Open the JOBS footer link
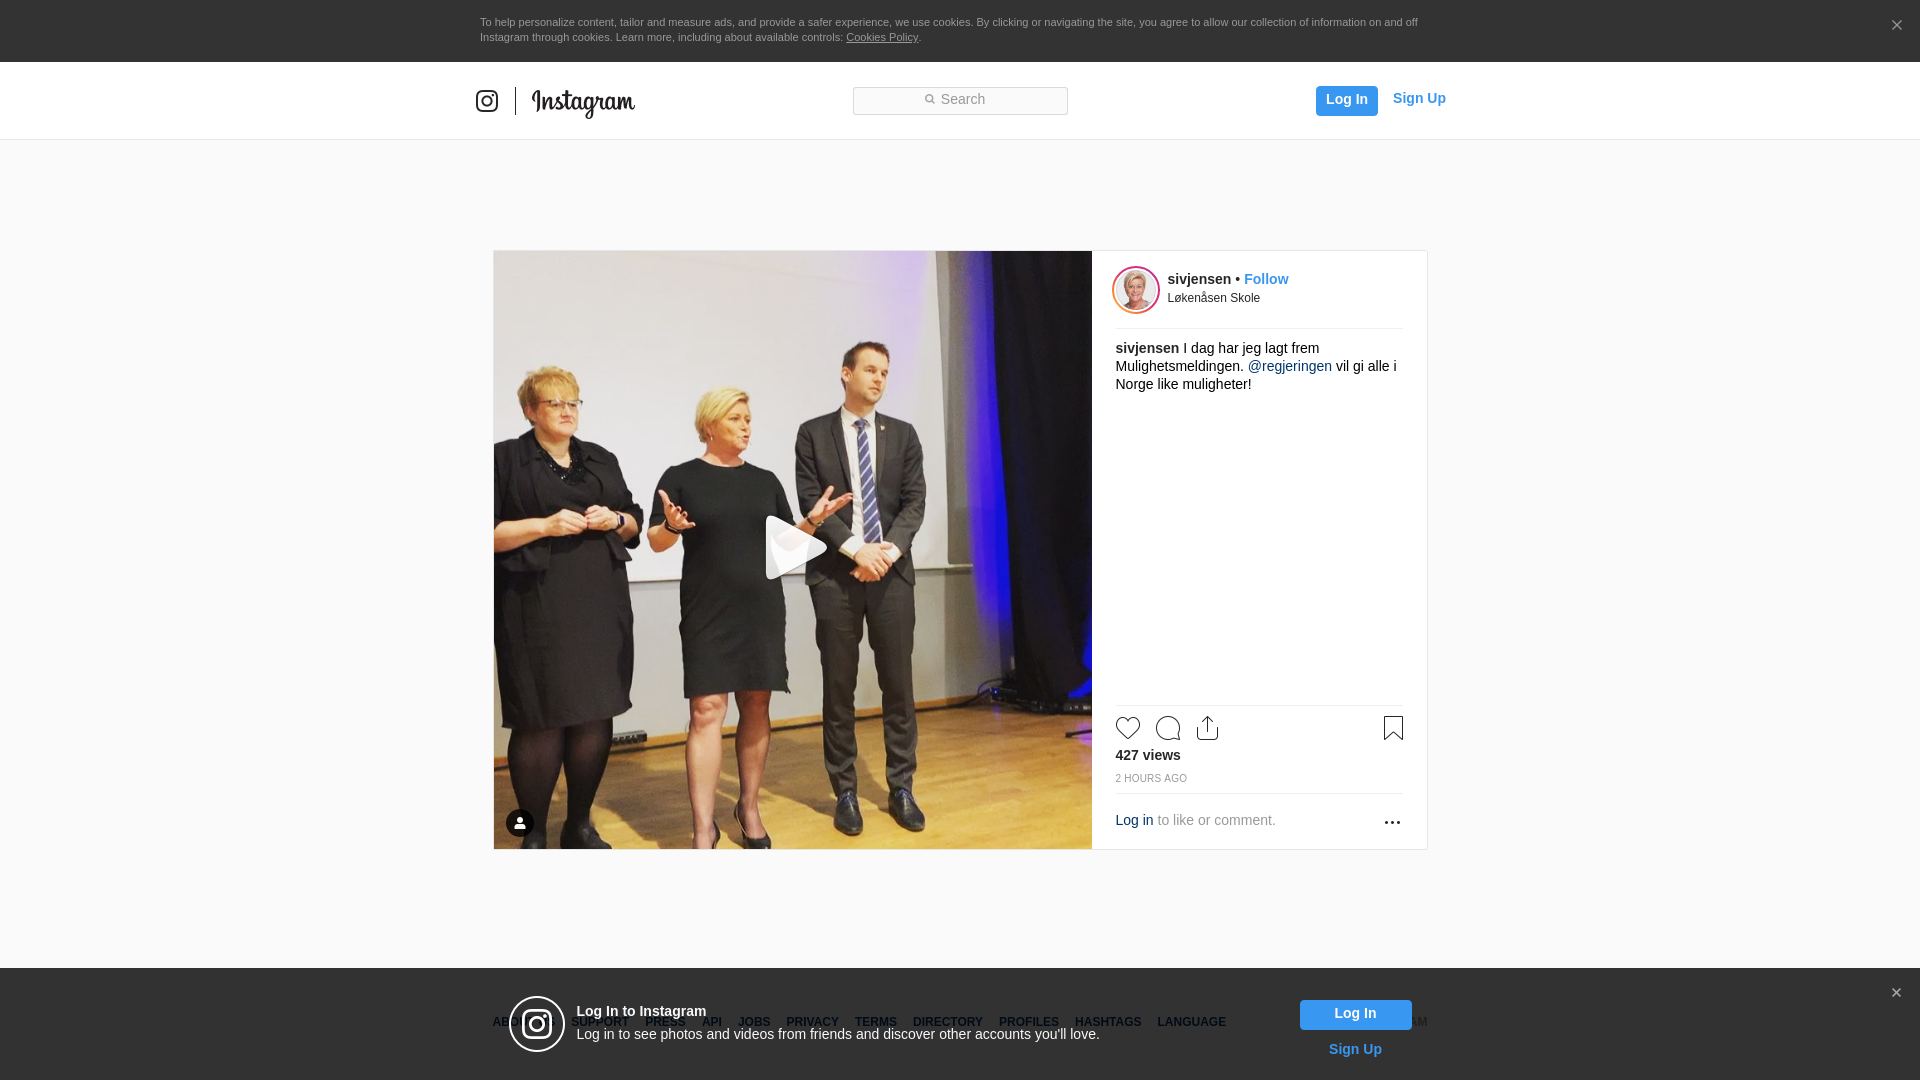1920x1080 pixels. tap(754, 1022)
